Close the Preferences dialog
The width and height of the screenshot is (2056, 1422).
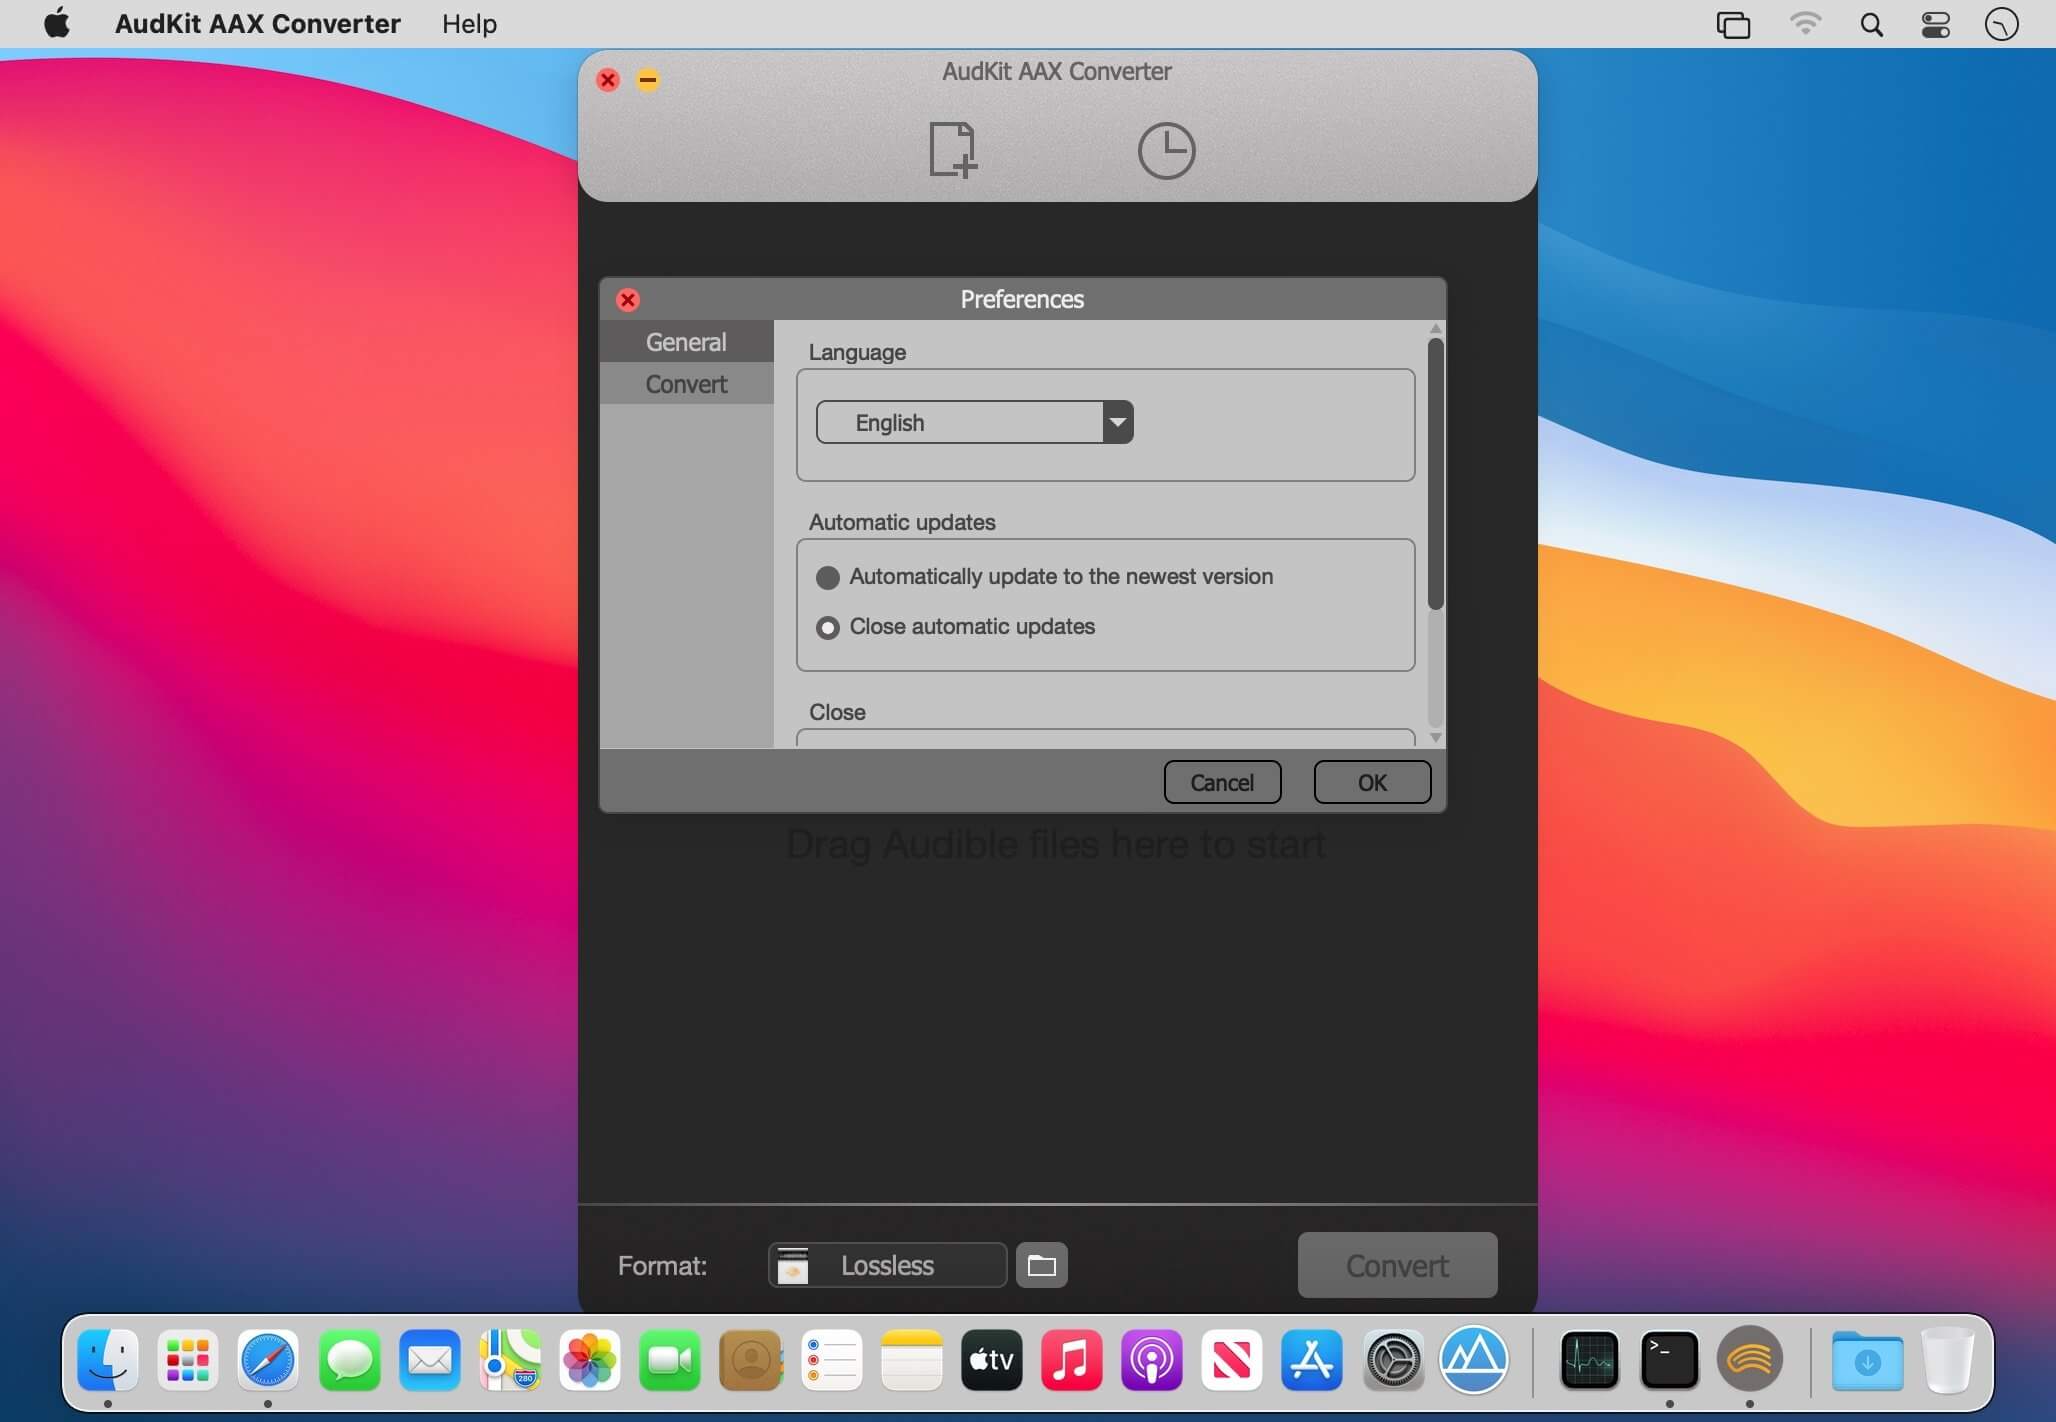click(x=628, y=299)
